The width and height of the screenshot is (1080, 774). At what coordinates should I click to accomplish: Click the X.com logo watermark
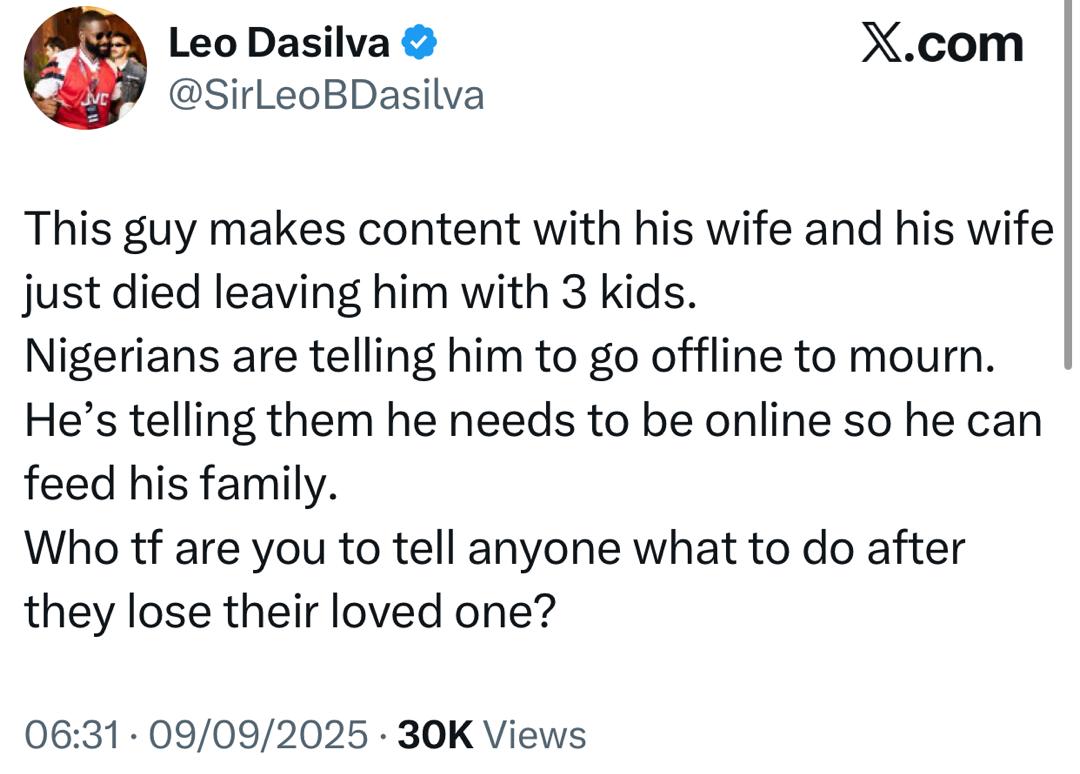[942, 44]
